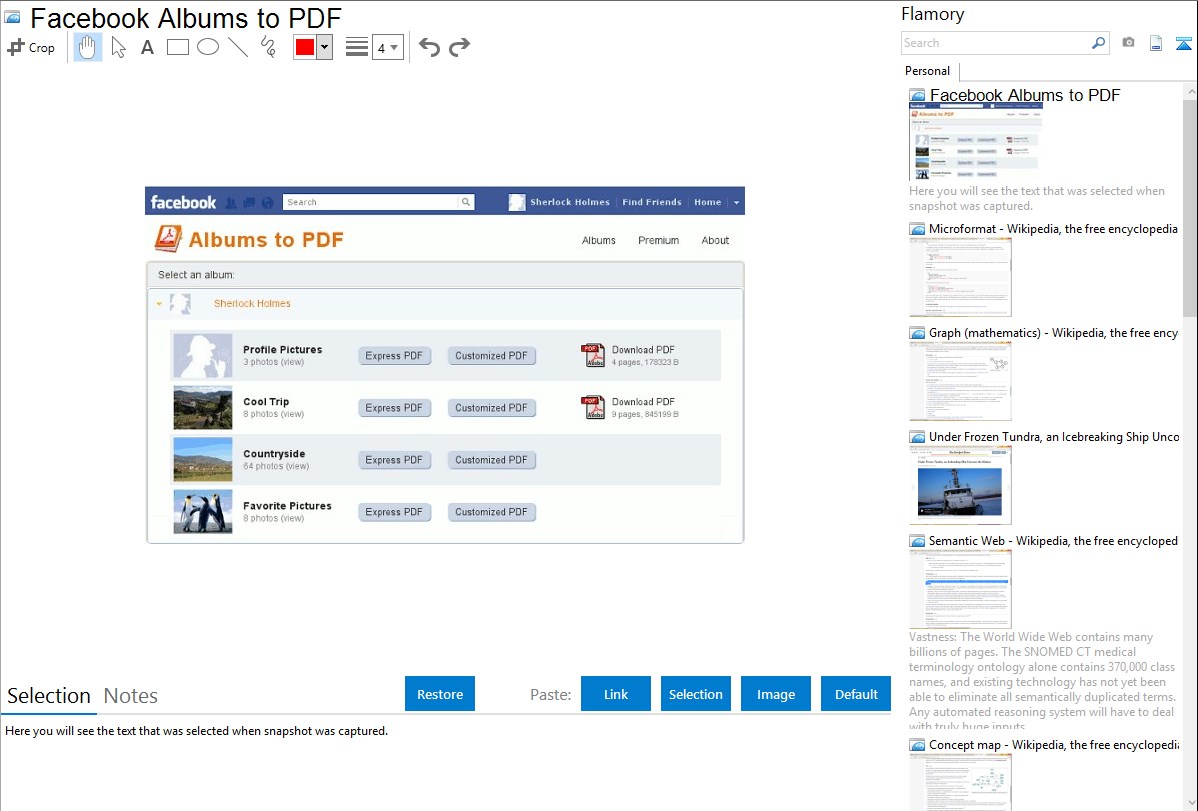Viewport: 1198px width, 811px height.
Task: Click the Paste Default button
Action: (x=856, y=694)
